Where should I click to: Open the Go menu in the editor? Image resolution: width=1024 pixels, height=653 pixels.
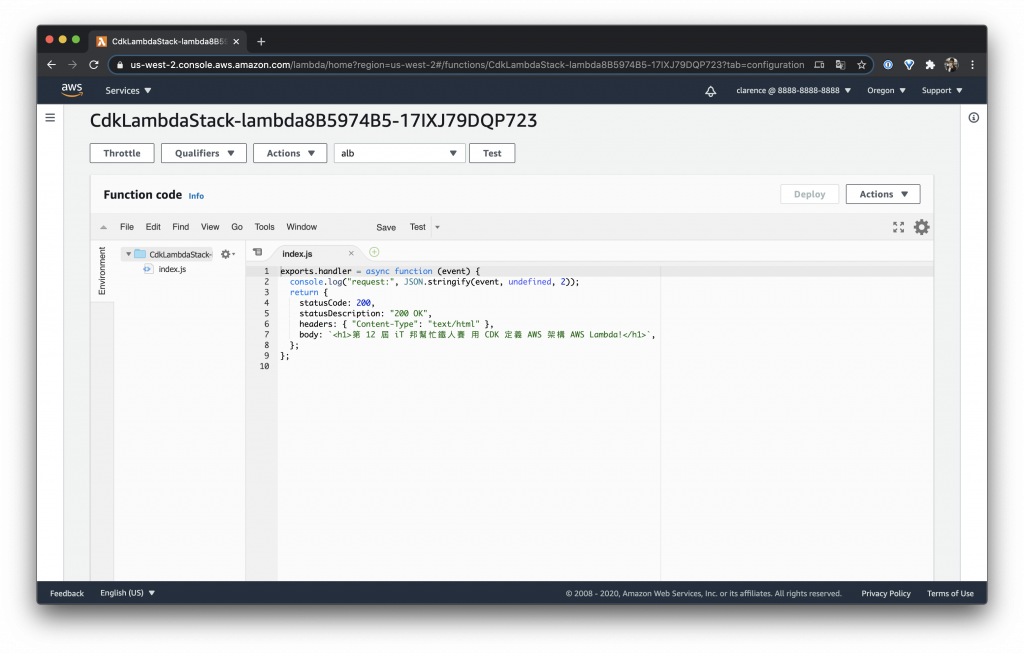pos(237,227)
